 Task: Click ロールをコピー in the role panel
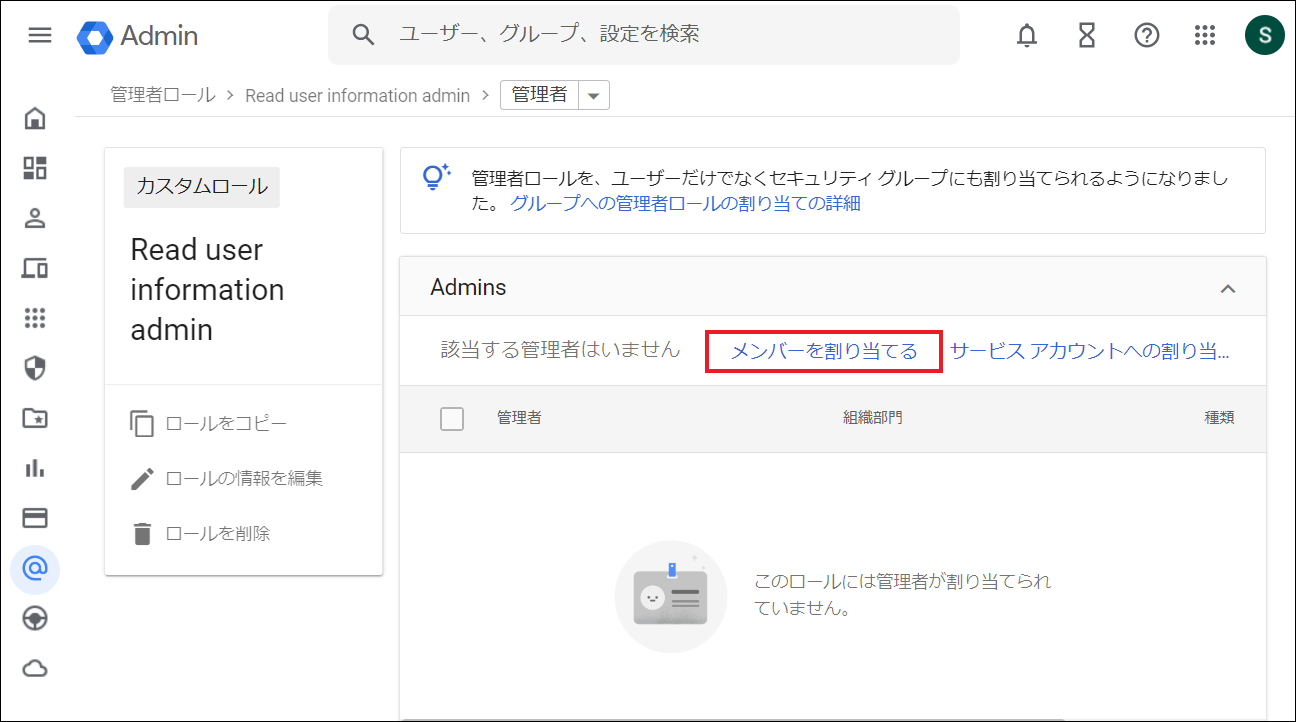225,424
